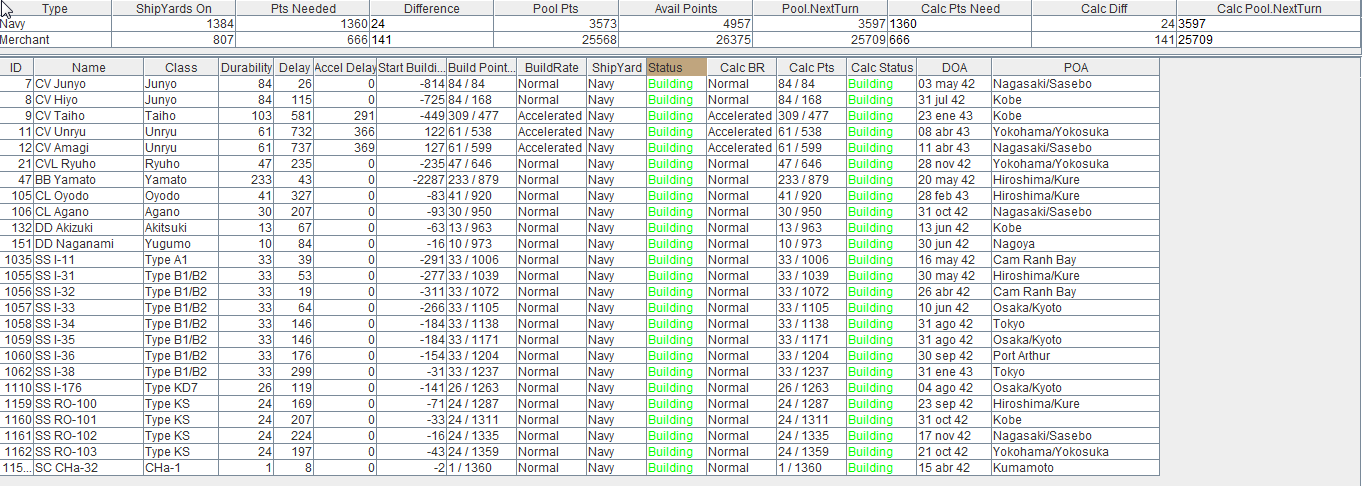1362x486 pixels.
Task: Click the SS I-11 name cell
Action: pos(88,260)
